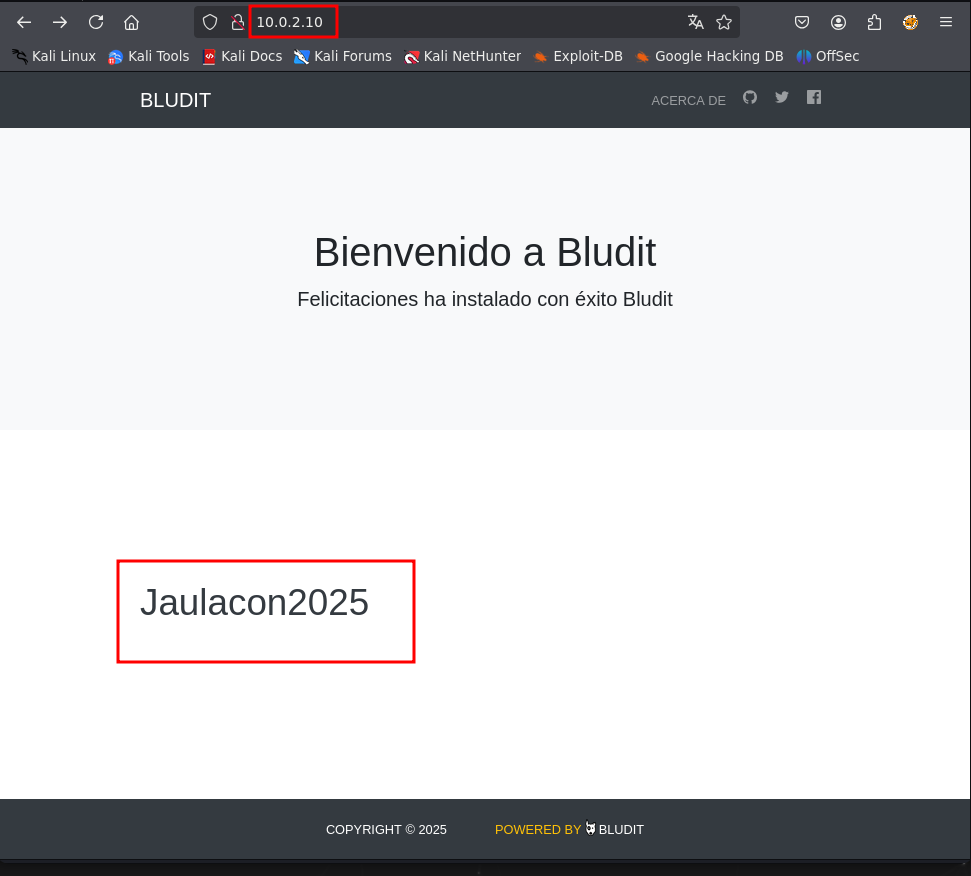Reload the current page
Viewport: 971px width, 876px height.
click(96, 22)
